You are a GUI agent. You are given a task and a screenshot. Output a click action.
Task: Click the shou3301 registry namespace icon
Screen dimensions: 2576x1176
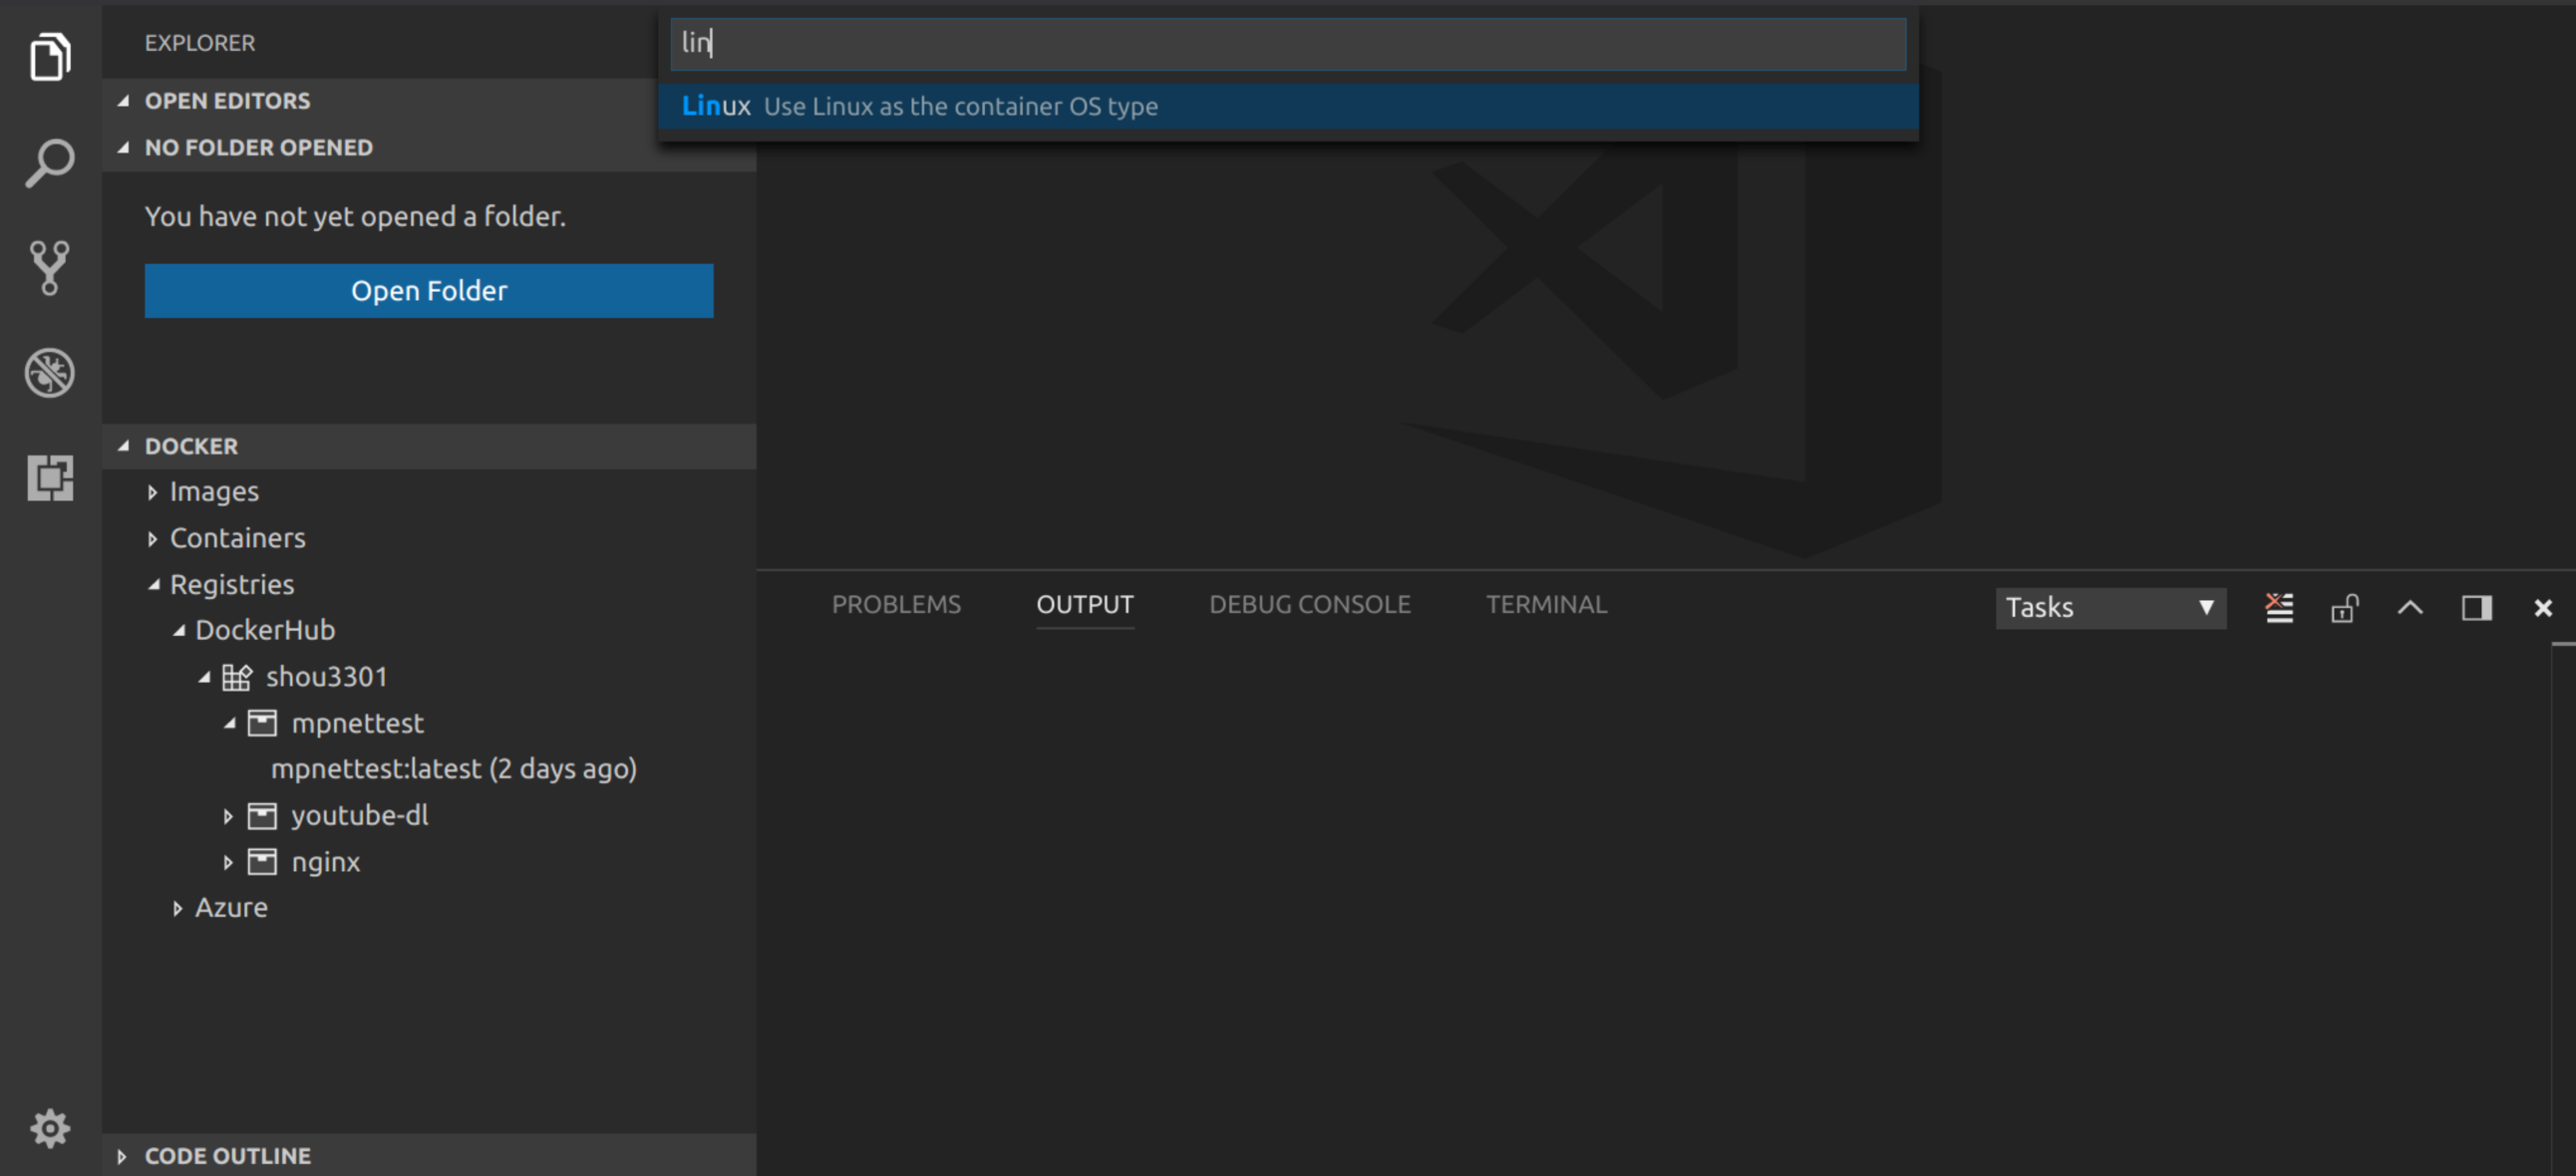coord(237,677)
